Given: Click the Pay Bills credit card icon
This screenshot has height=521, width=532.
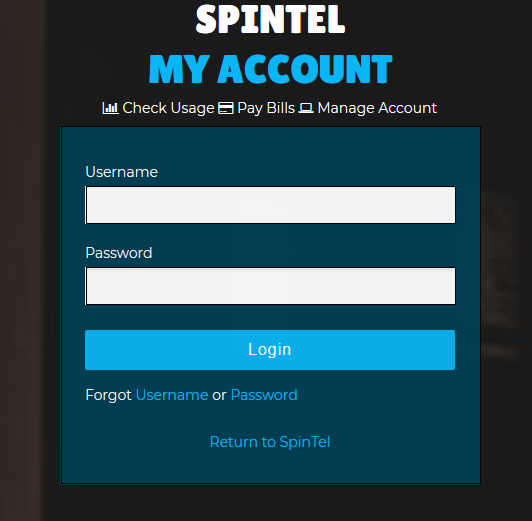Looking at the screenshot, I should [225, 108].
